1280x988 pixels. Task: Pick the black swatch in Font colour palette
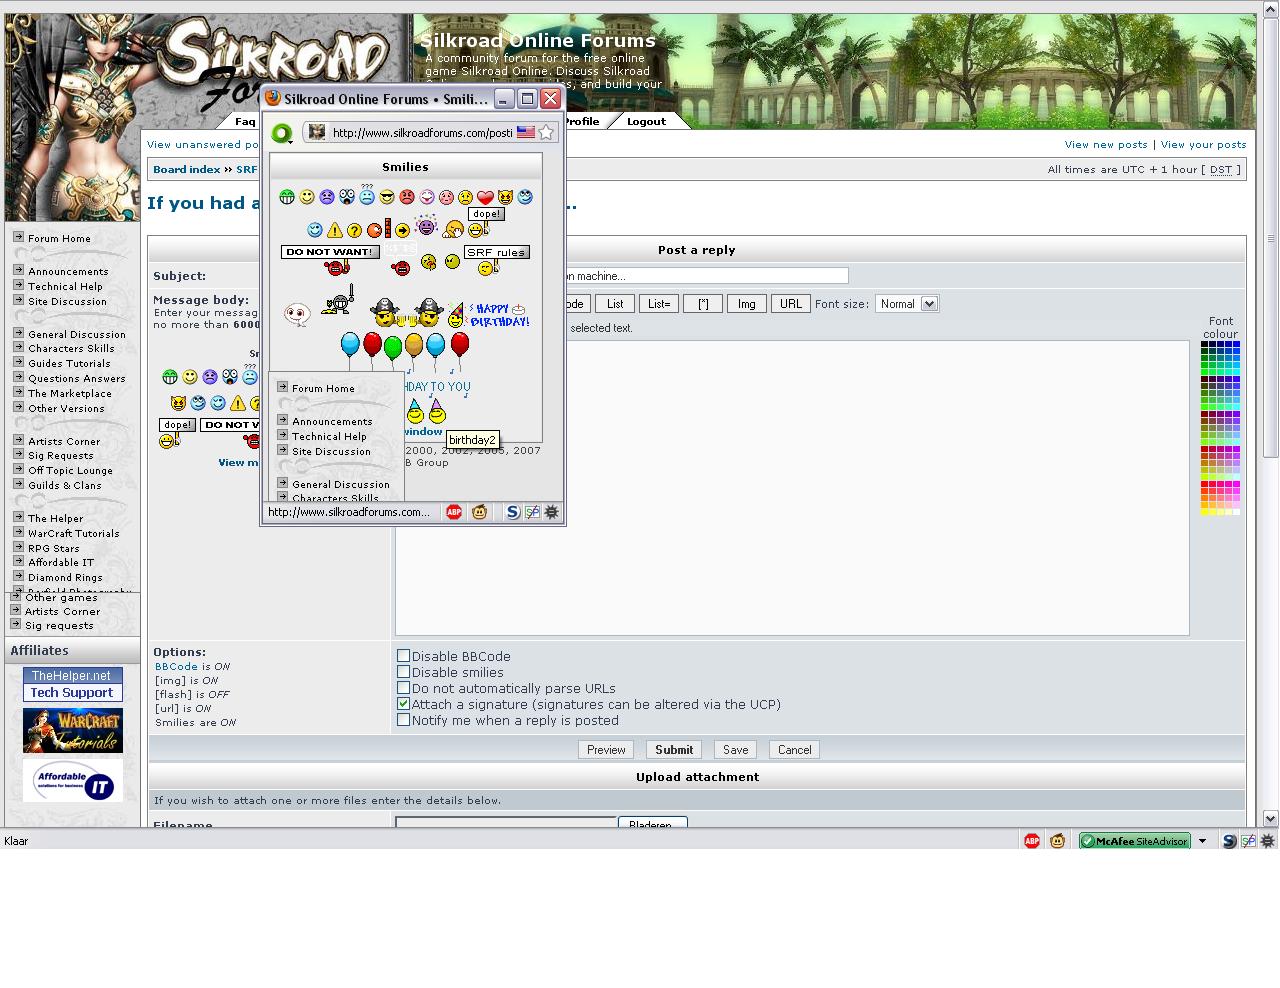coord(1205,345)
